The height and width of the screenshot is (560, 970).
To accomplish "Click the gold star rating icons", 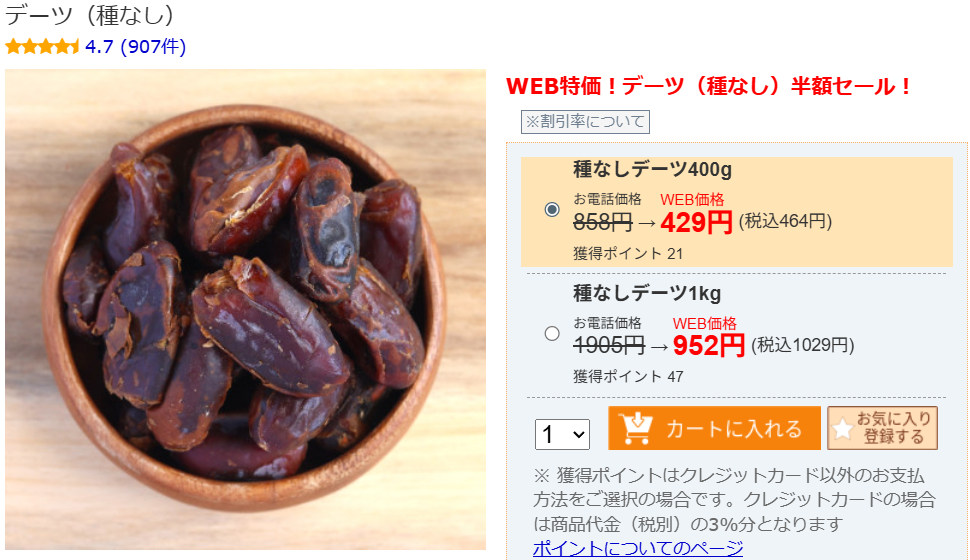I will [x=42, y=46].
